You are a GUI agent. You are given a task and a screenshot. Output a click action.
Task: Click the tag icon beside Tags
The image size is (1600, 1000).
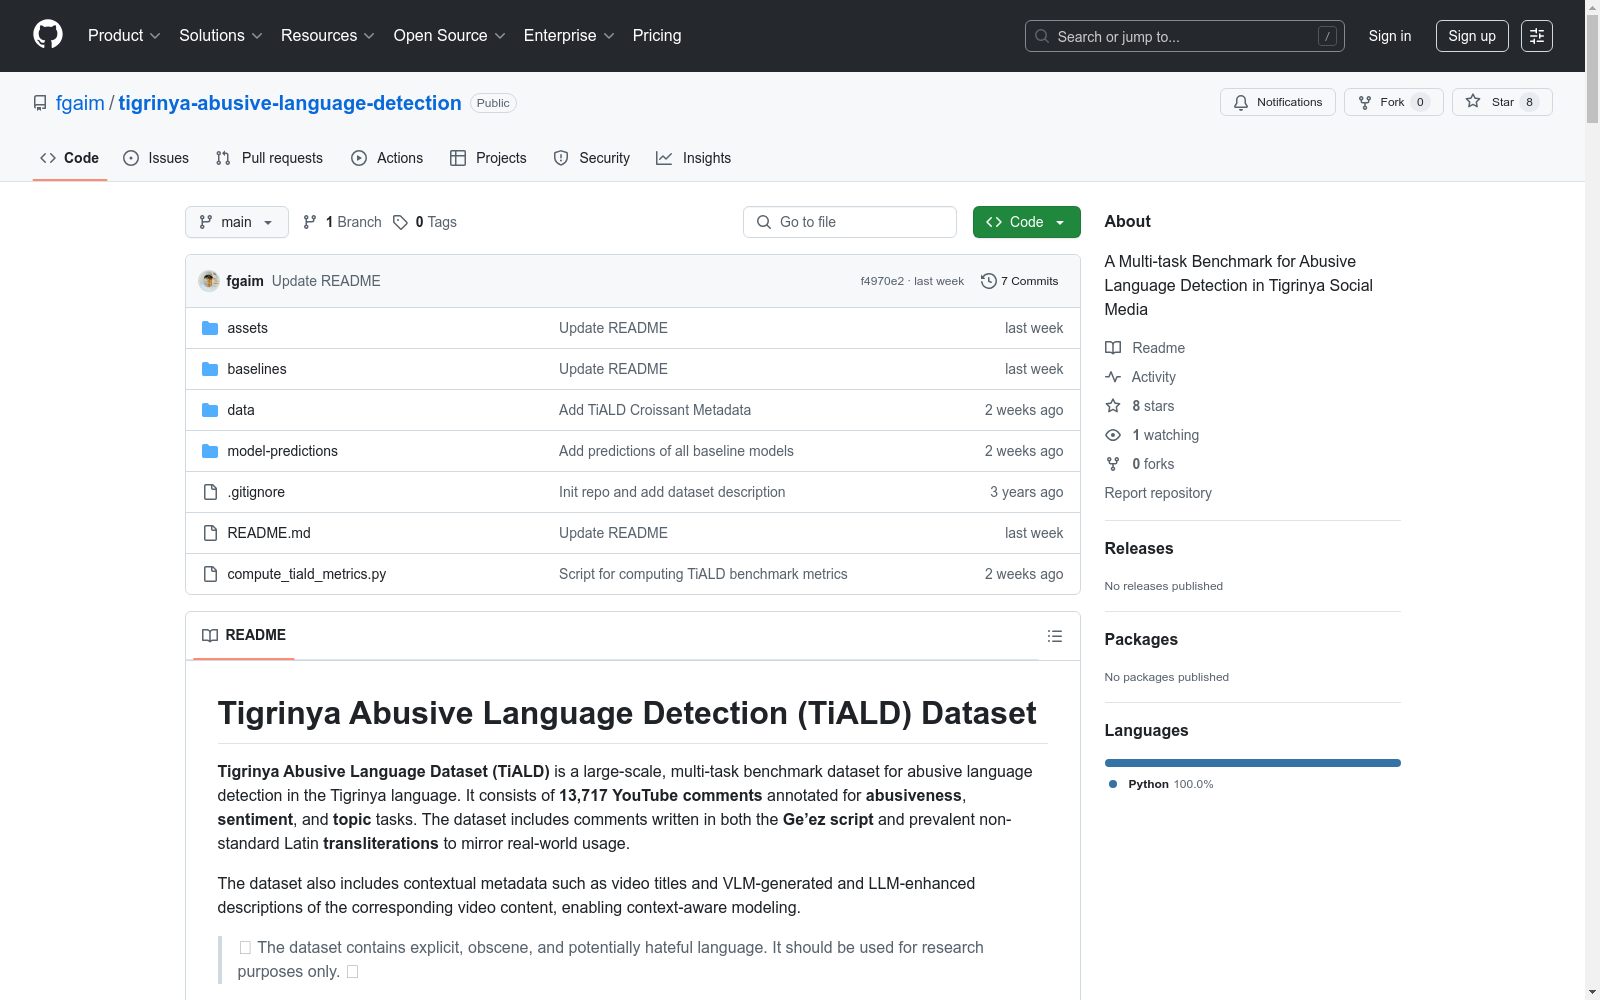point(400,222)
